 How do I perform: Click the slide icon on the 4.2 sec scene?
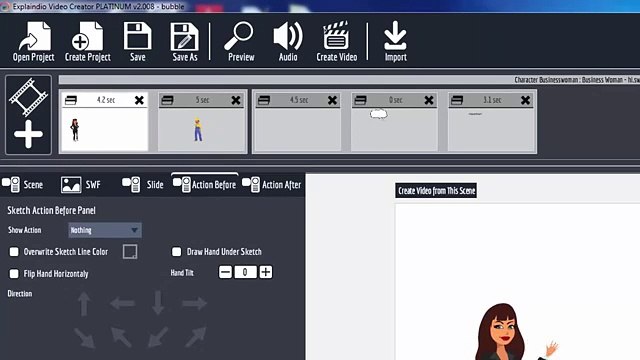(71, 100)
